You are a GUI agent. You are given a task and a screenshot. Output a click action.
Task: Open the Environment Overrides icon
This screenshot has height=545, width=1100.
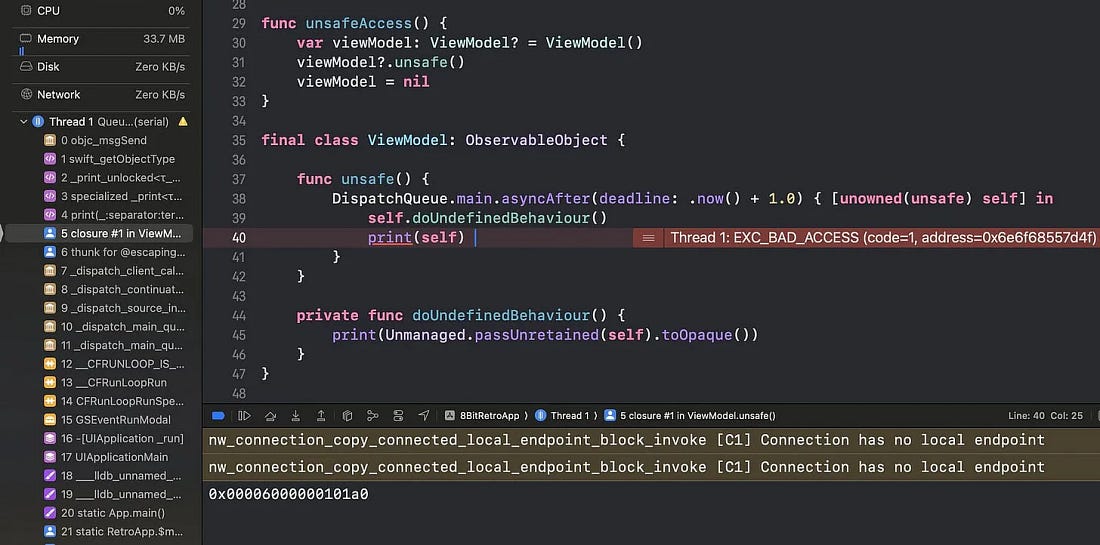coord(398,416)
